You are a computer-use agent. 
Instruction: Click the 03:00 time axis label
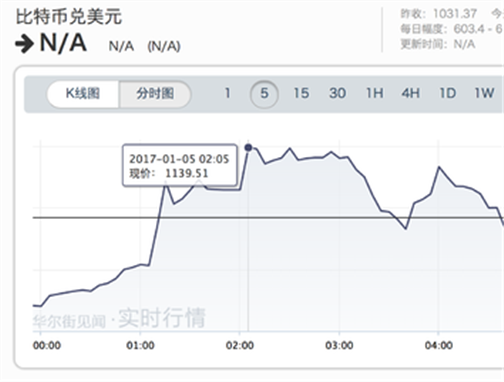[339, 345]
